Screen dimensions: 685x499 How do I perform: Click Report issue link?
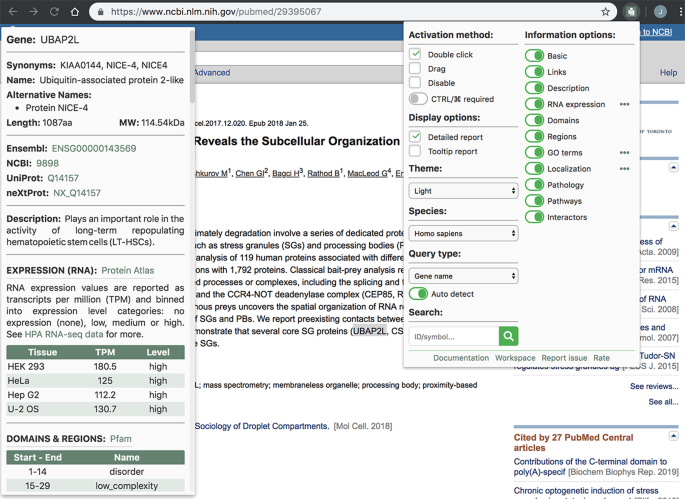coord(564,358)
